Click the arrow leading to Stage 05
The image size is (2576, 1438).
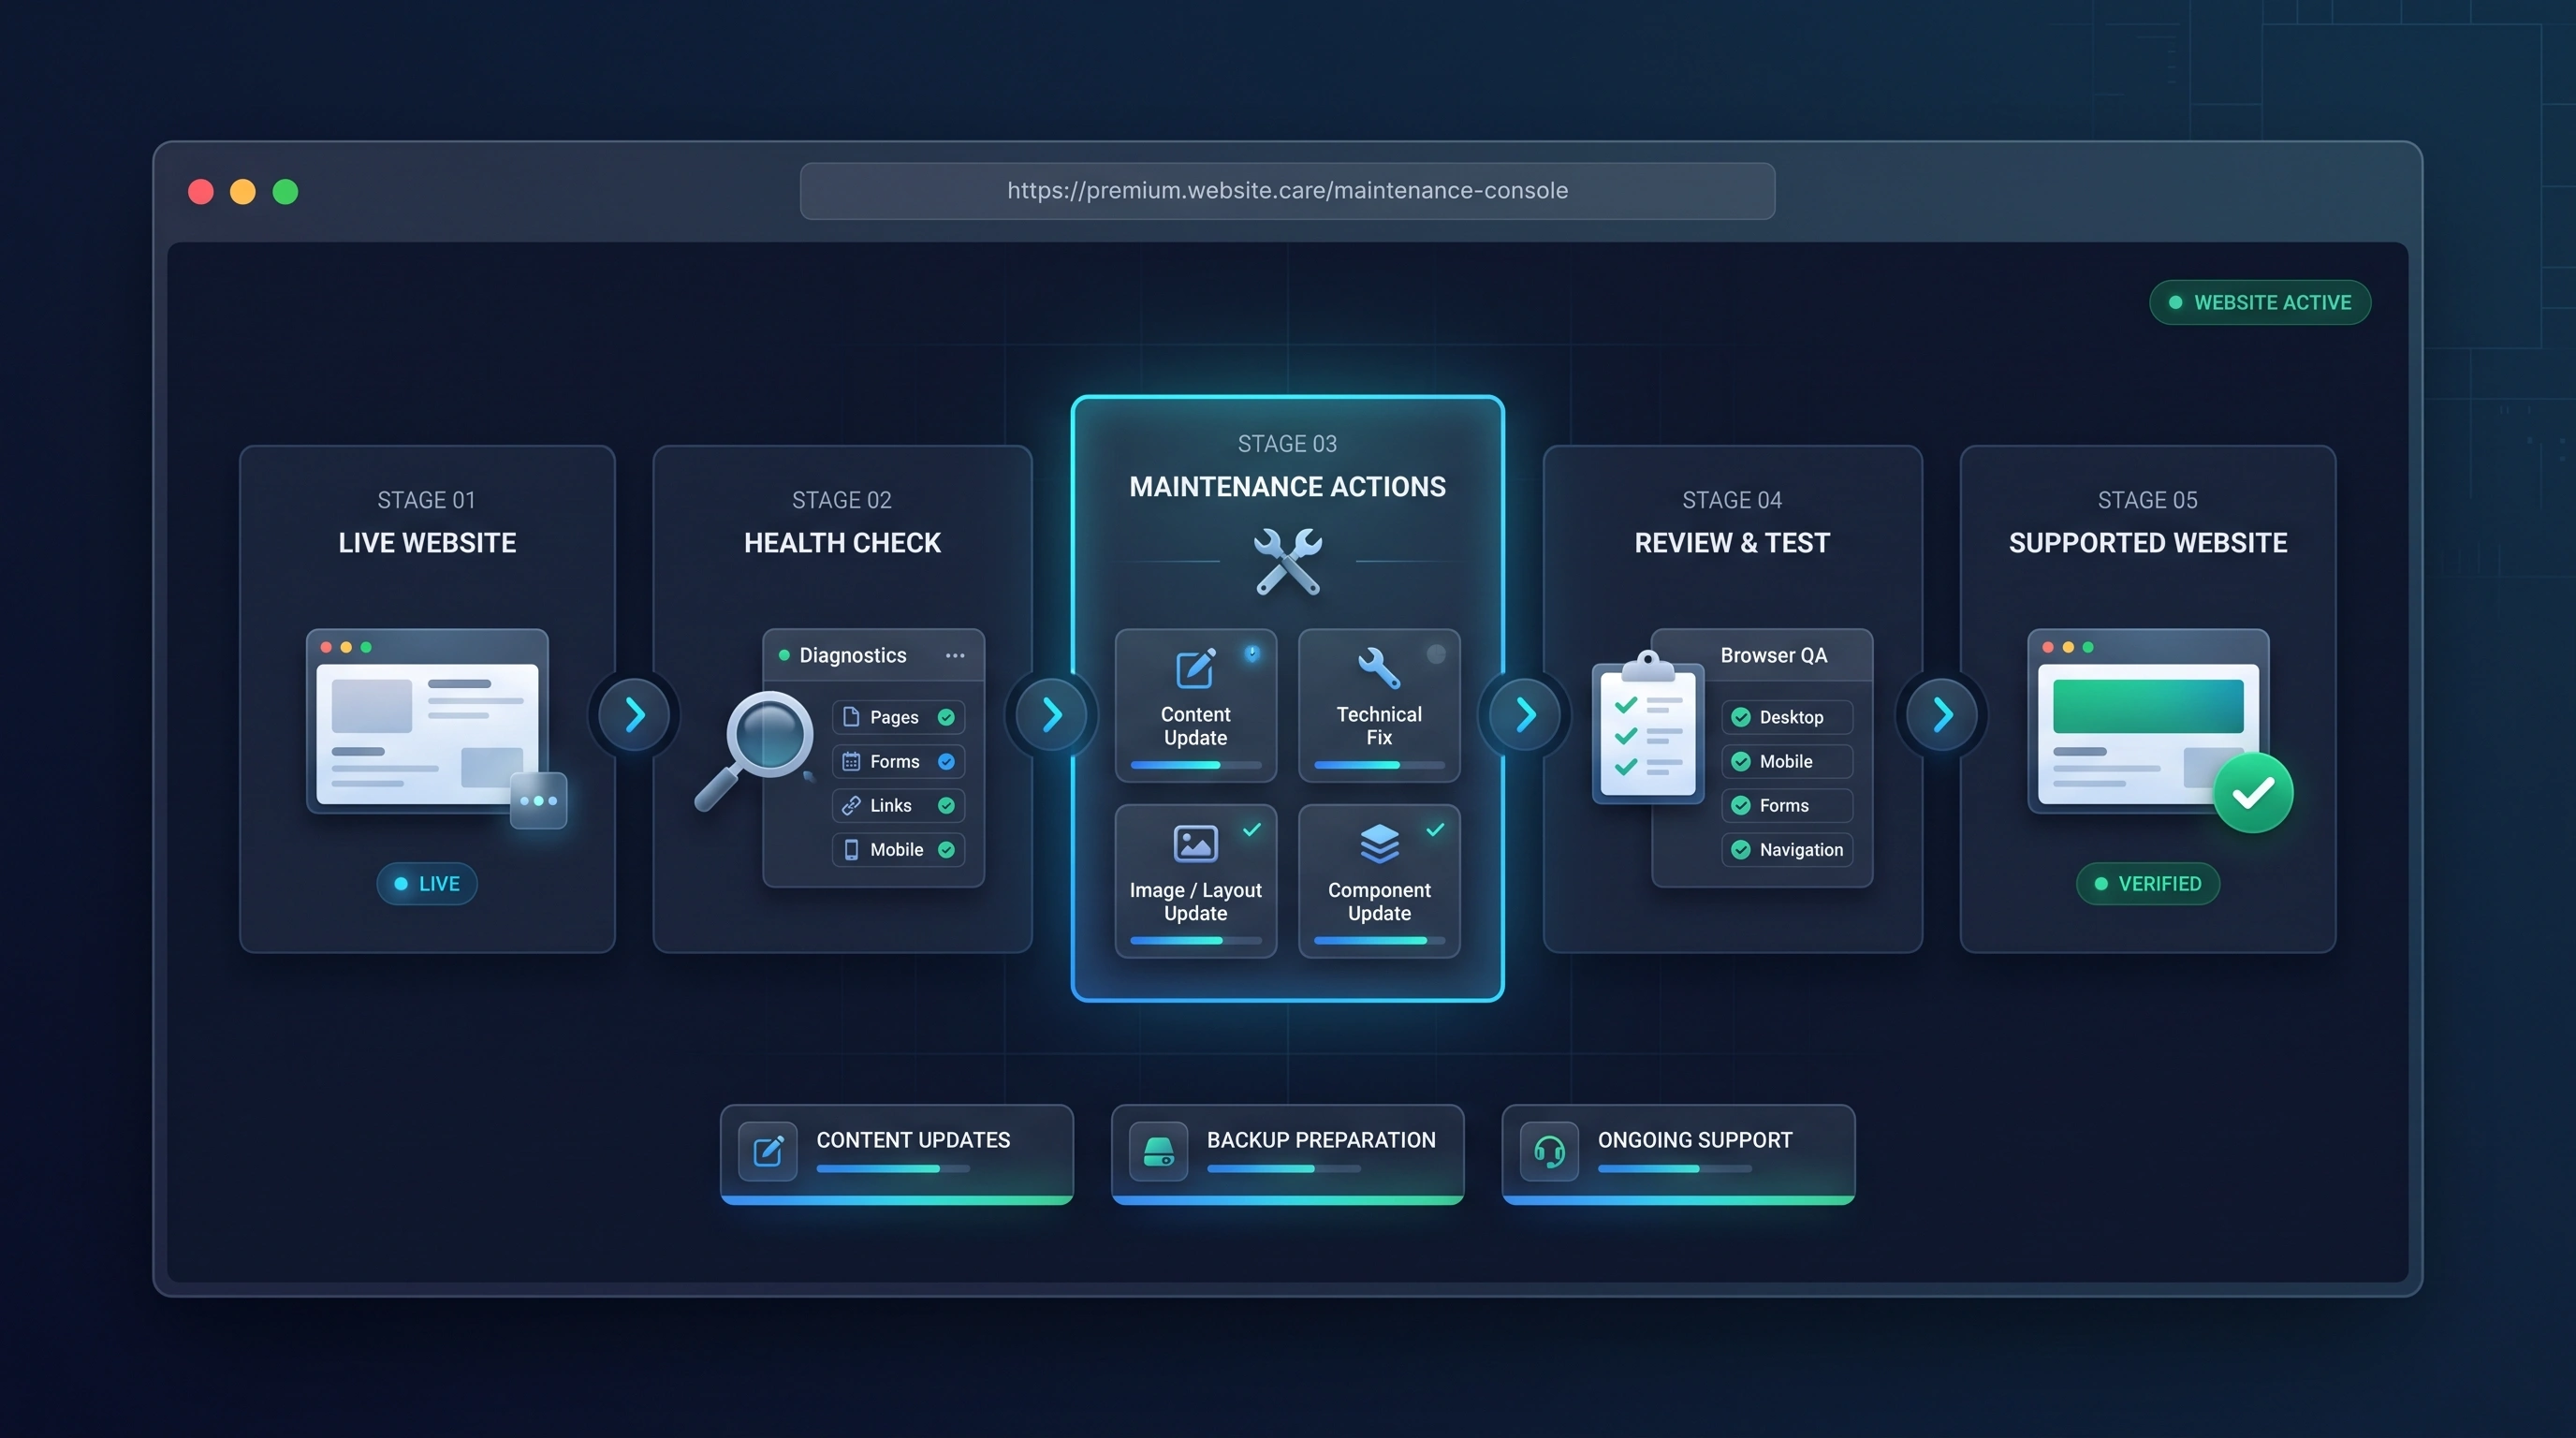click(x=1942, y=715)
